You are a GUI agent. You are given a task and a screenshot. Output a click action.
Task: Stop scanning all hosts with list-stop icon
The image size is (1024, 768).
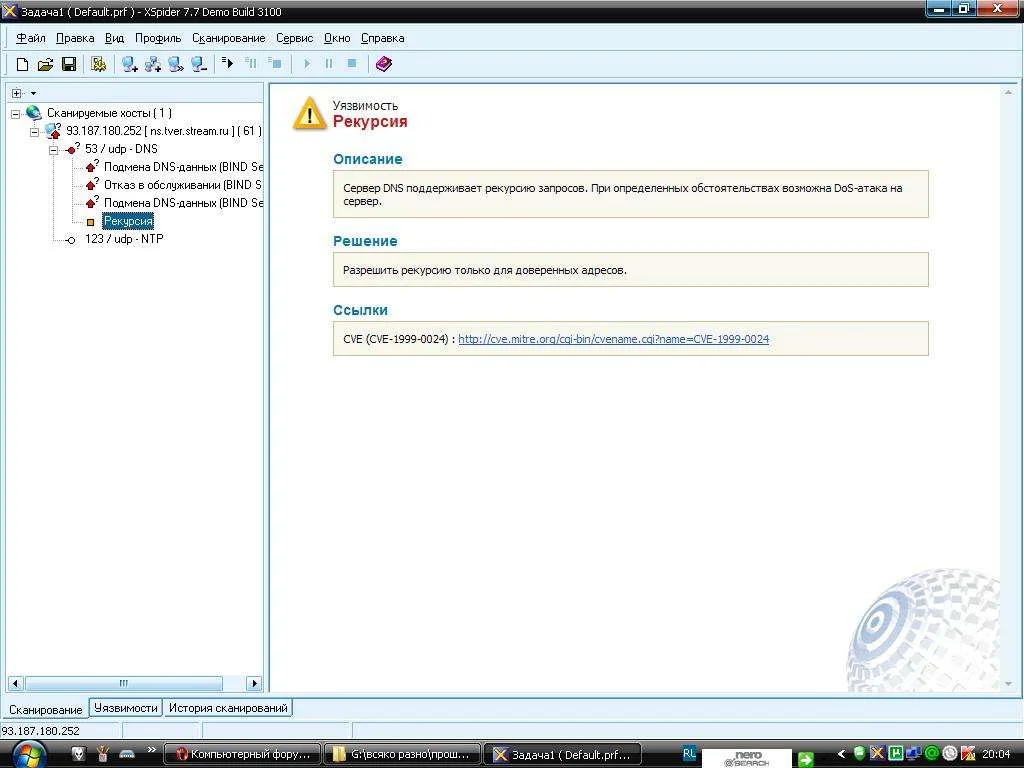pos(274,63)
